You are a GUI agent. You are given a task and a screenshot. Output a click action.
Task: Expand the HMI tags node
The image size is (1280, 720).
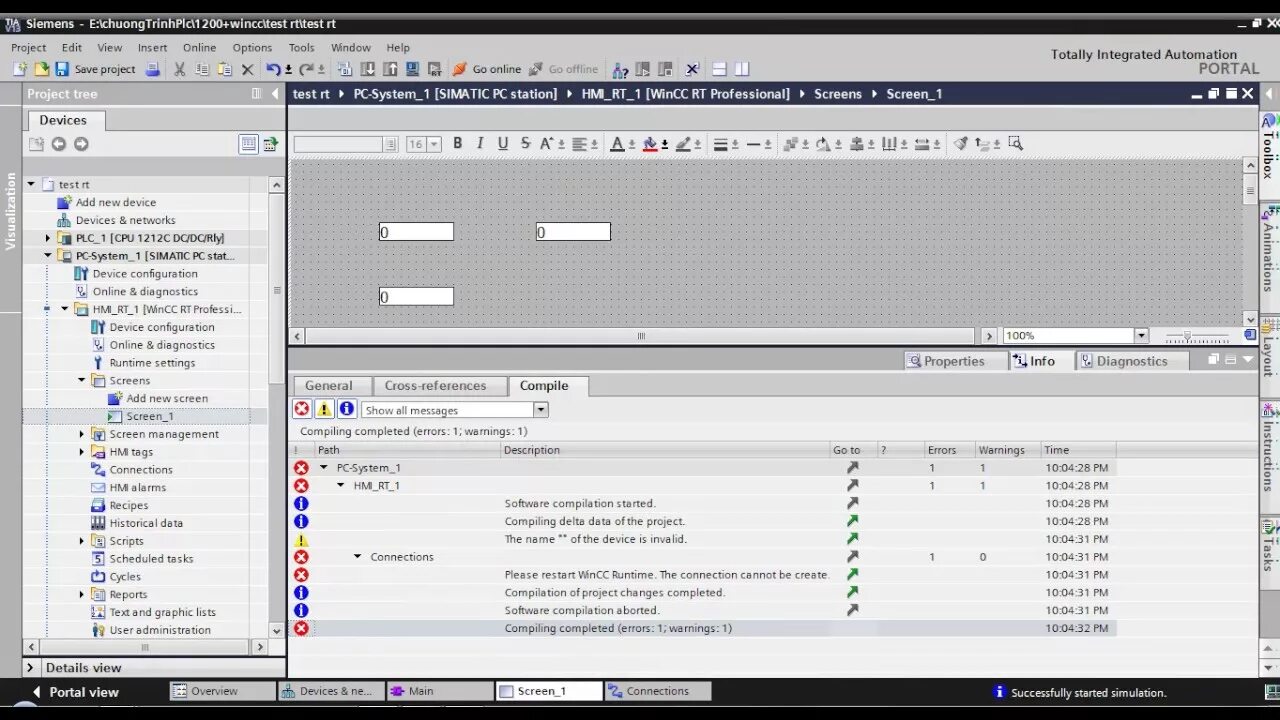click(x=82, y=452)
